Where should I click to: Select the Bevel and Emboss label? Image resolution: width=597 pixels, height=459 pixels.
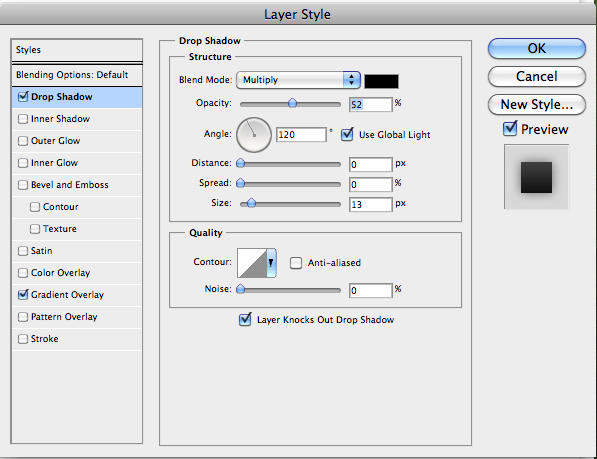pyautogui.click(x=70, y=185)
